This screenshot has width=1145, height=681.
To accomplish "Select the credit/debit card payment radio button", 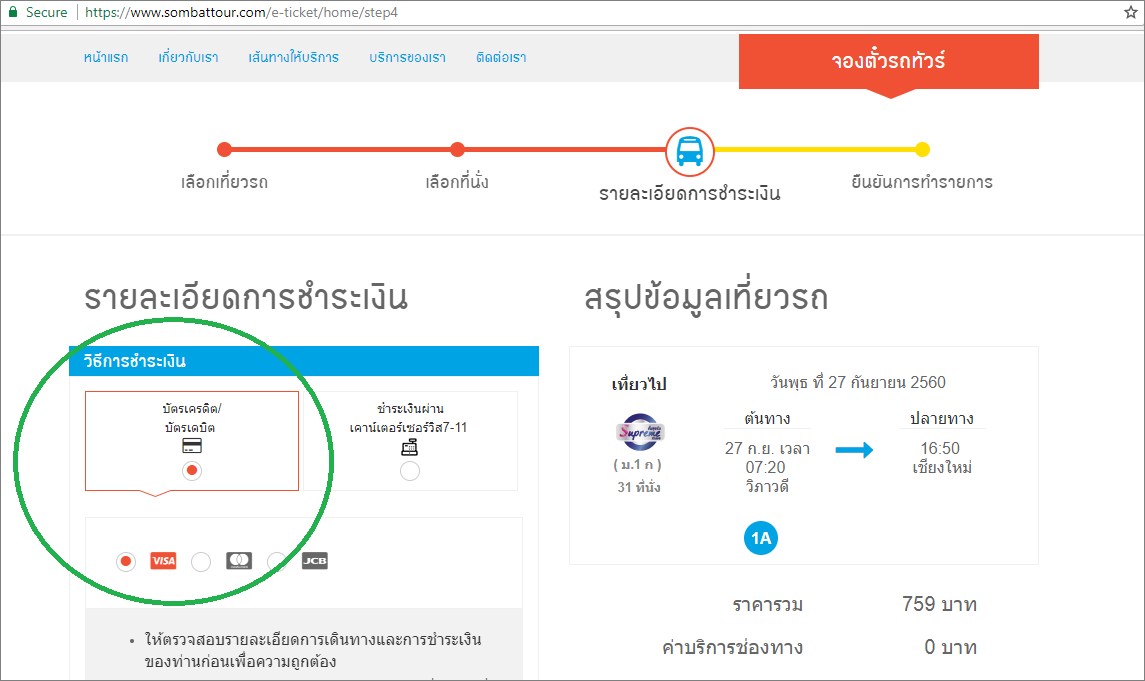I will (192, 471).
